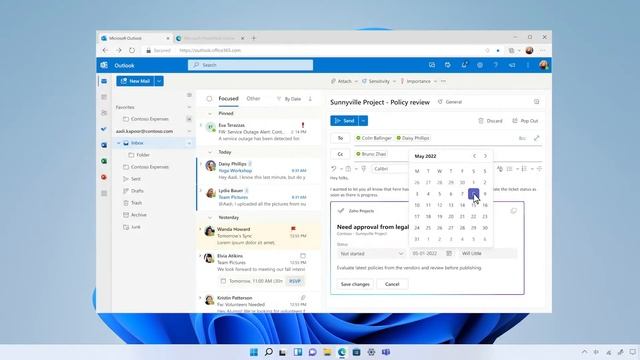Image resolution: width=640 pixels, height=360 pixels.
Task: Click Cancel in the task card
Action: click(392, 284)
